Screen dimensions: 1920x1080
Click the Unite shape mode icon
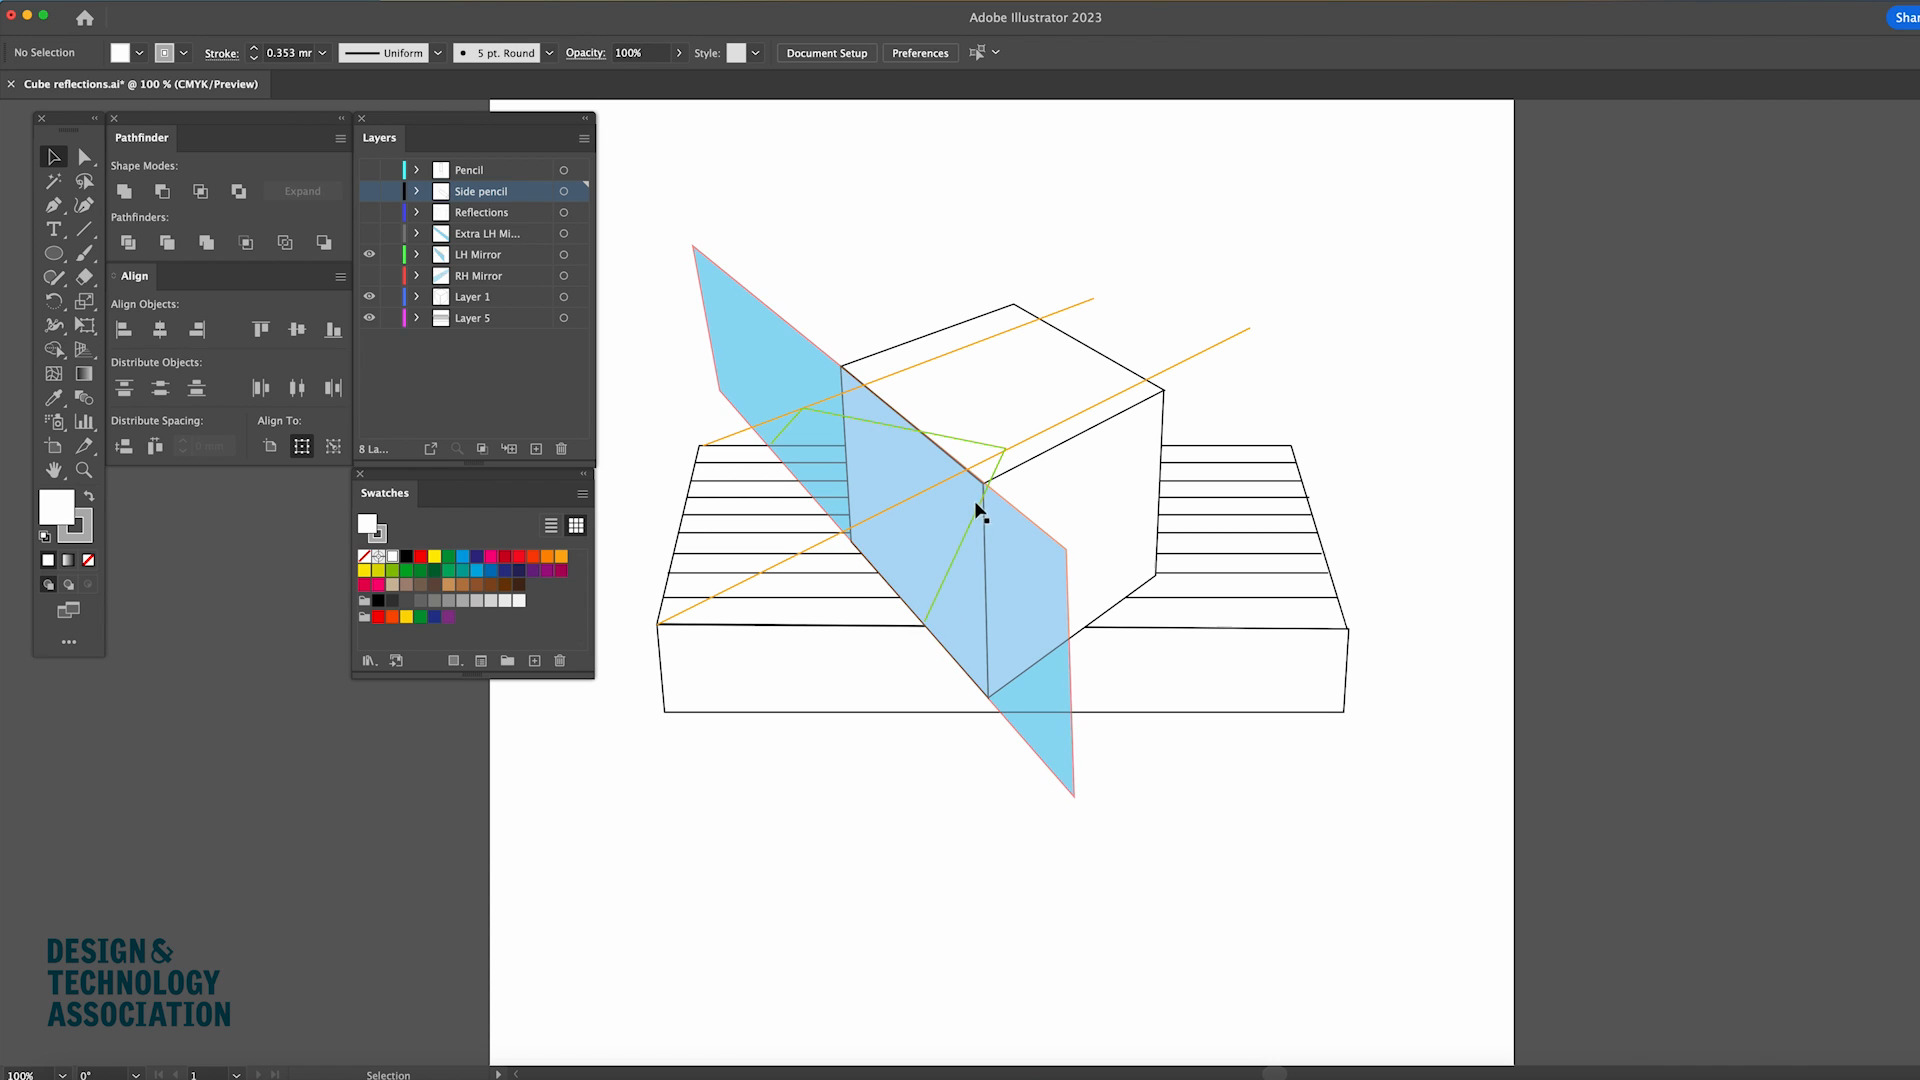124,191
